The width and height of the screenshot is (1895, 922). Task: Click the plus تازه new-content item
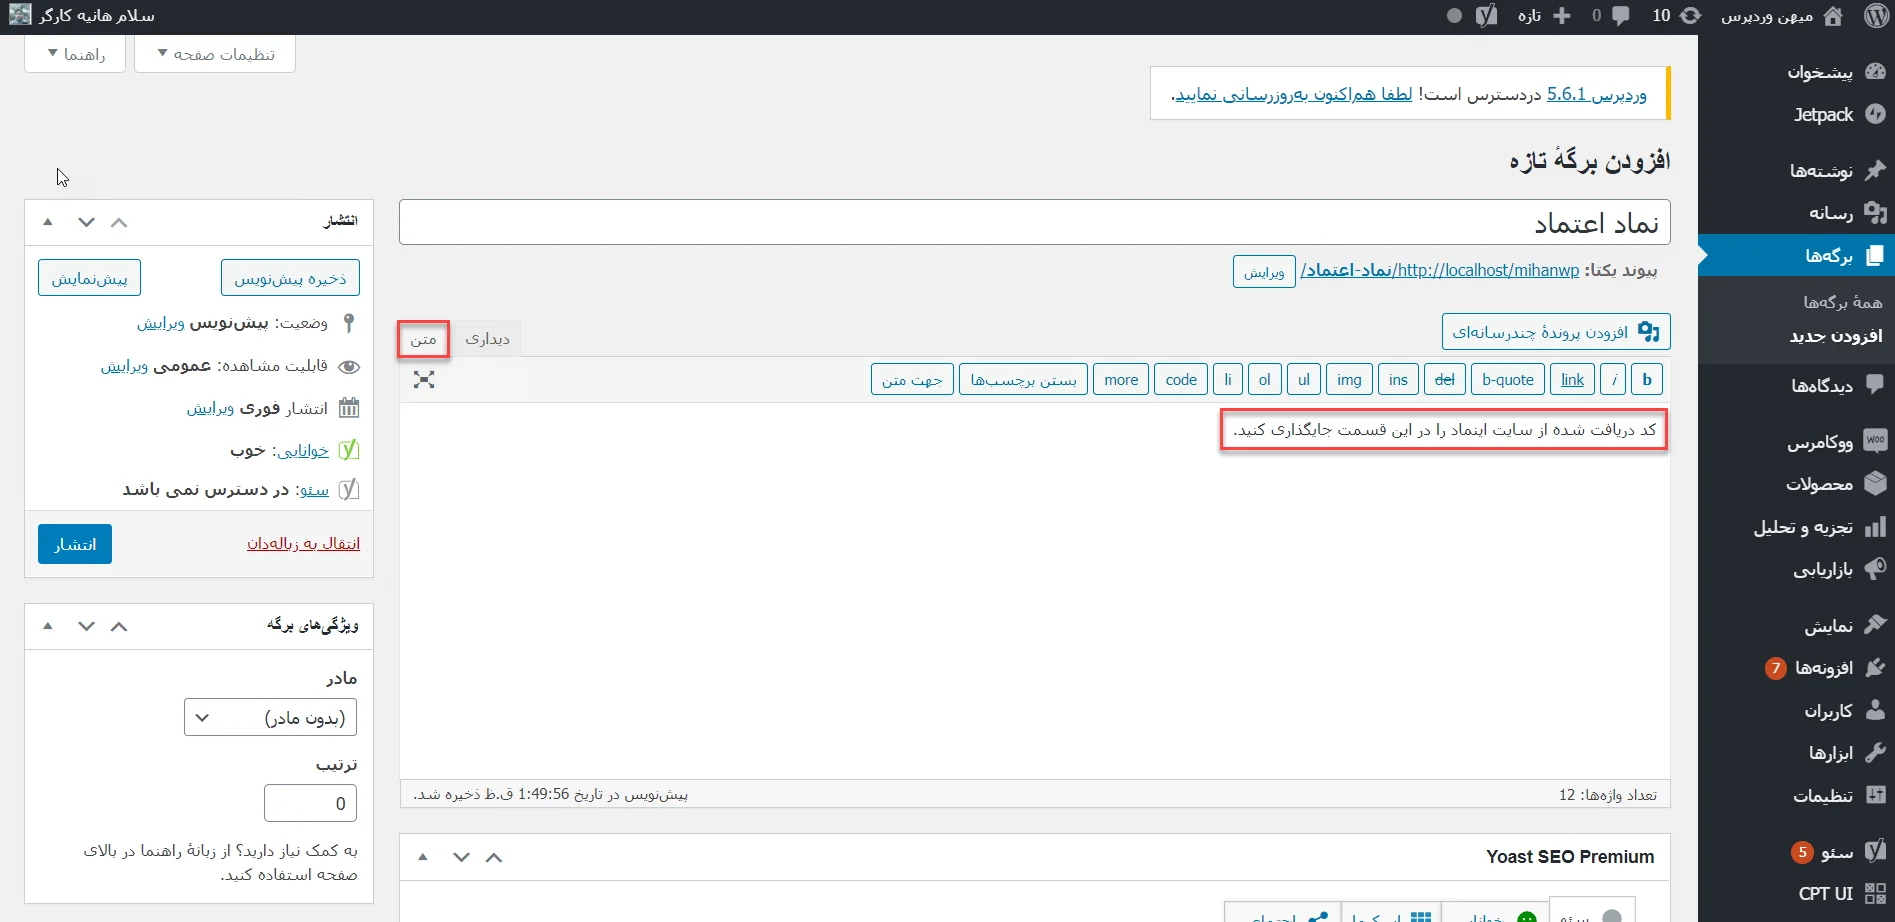point(1544,16)
